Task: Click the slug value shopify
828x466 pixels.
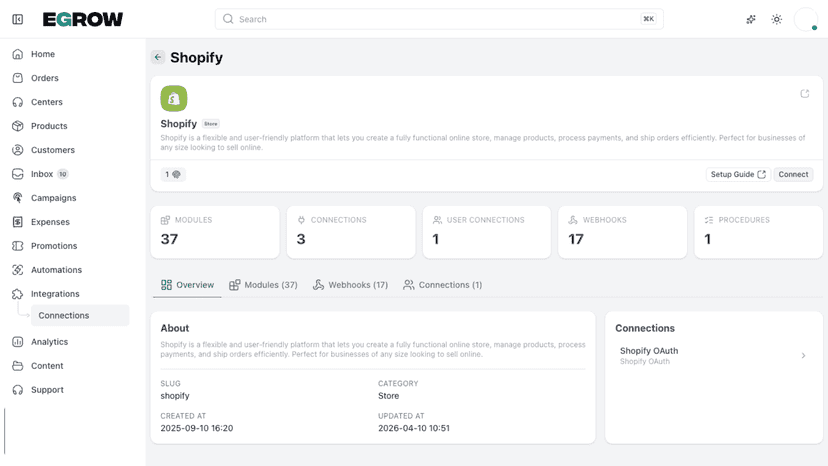Action: point(175,396)
